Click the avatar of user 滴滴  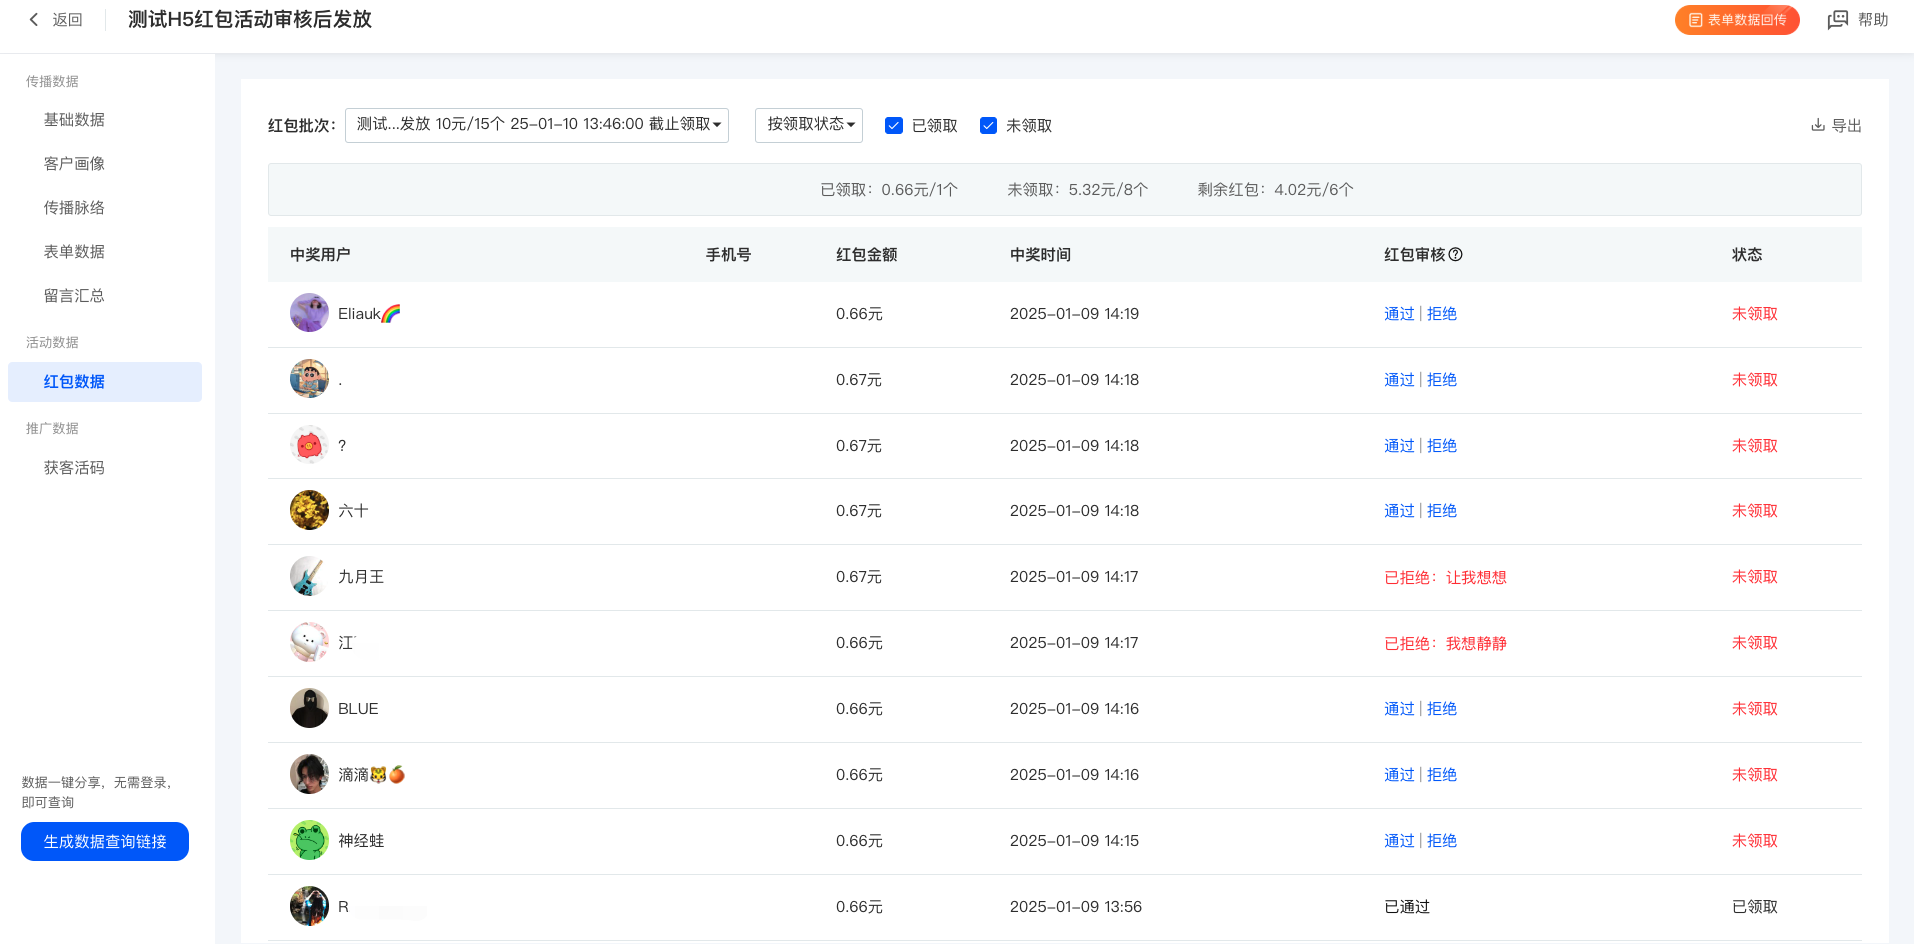[309, 774]
